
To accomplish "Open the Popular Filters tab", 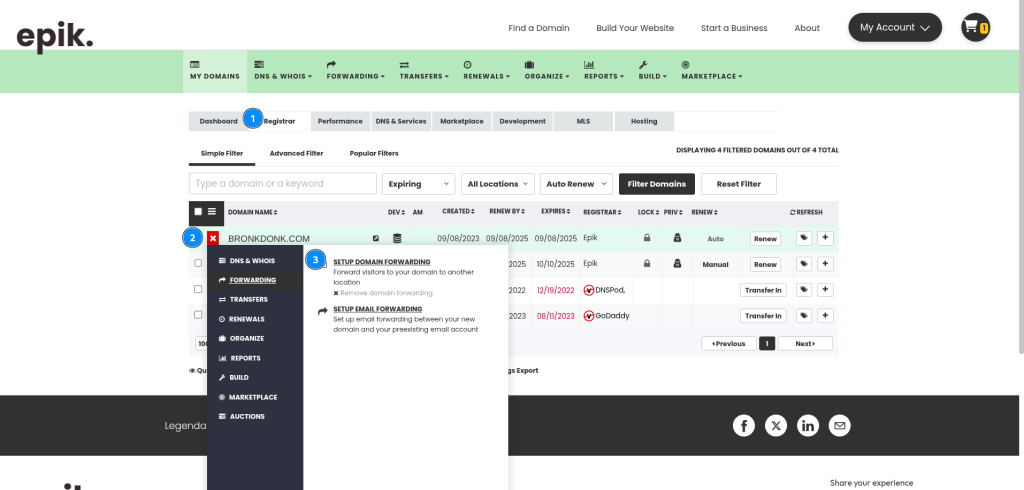I will pos(374,154).
